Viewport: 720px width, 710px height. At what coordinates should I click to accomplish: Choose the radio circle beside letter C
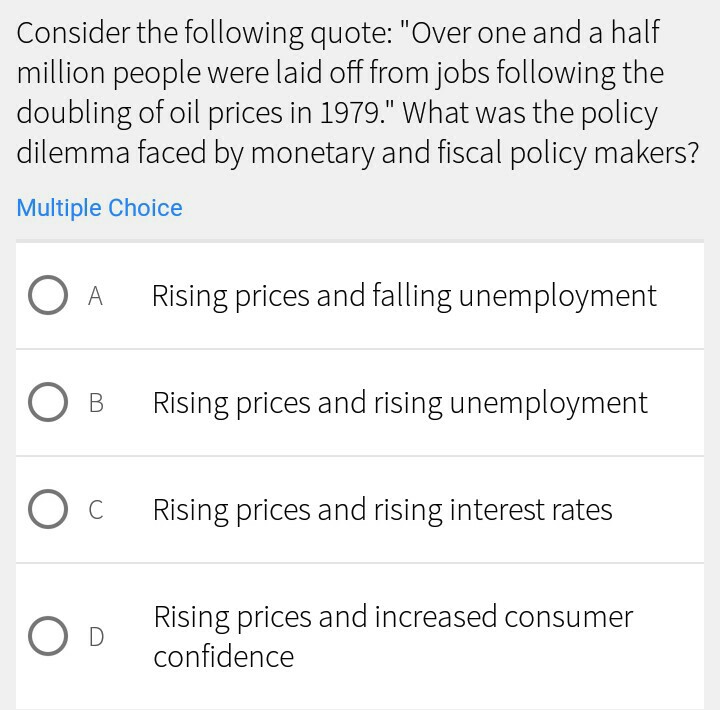[x=48, y=510]
